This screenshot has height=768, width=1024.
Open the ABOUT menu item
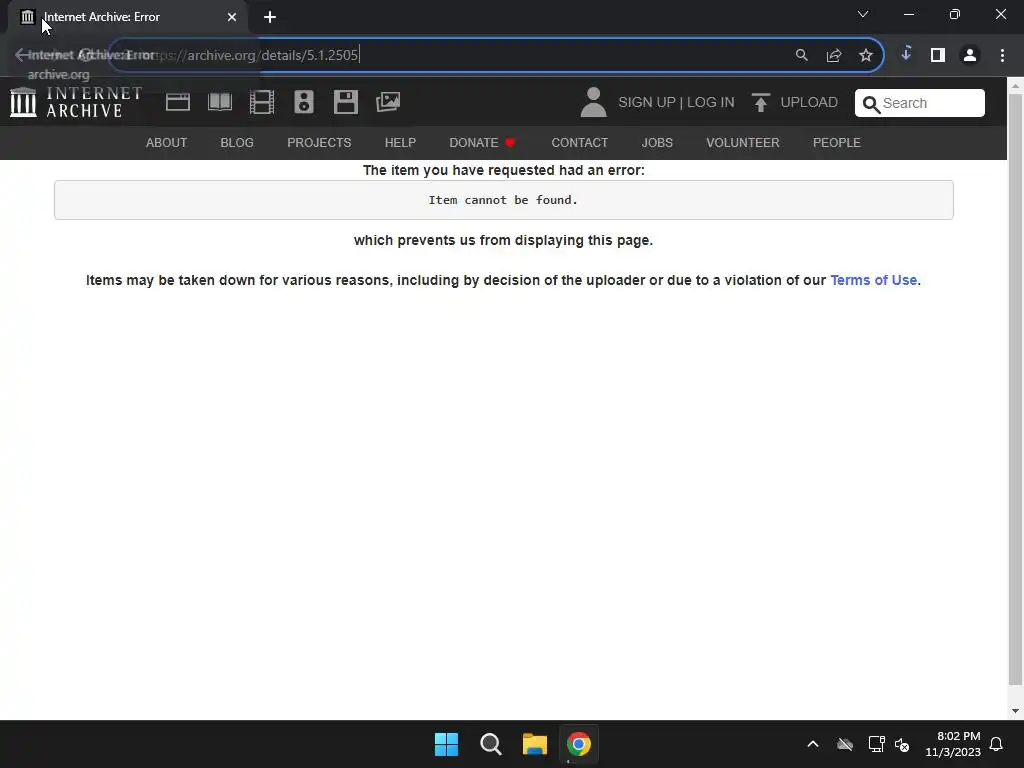[167, 142]
